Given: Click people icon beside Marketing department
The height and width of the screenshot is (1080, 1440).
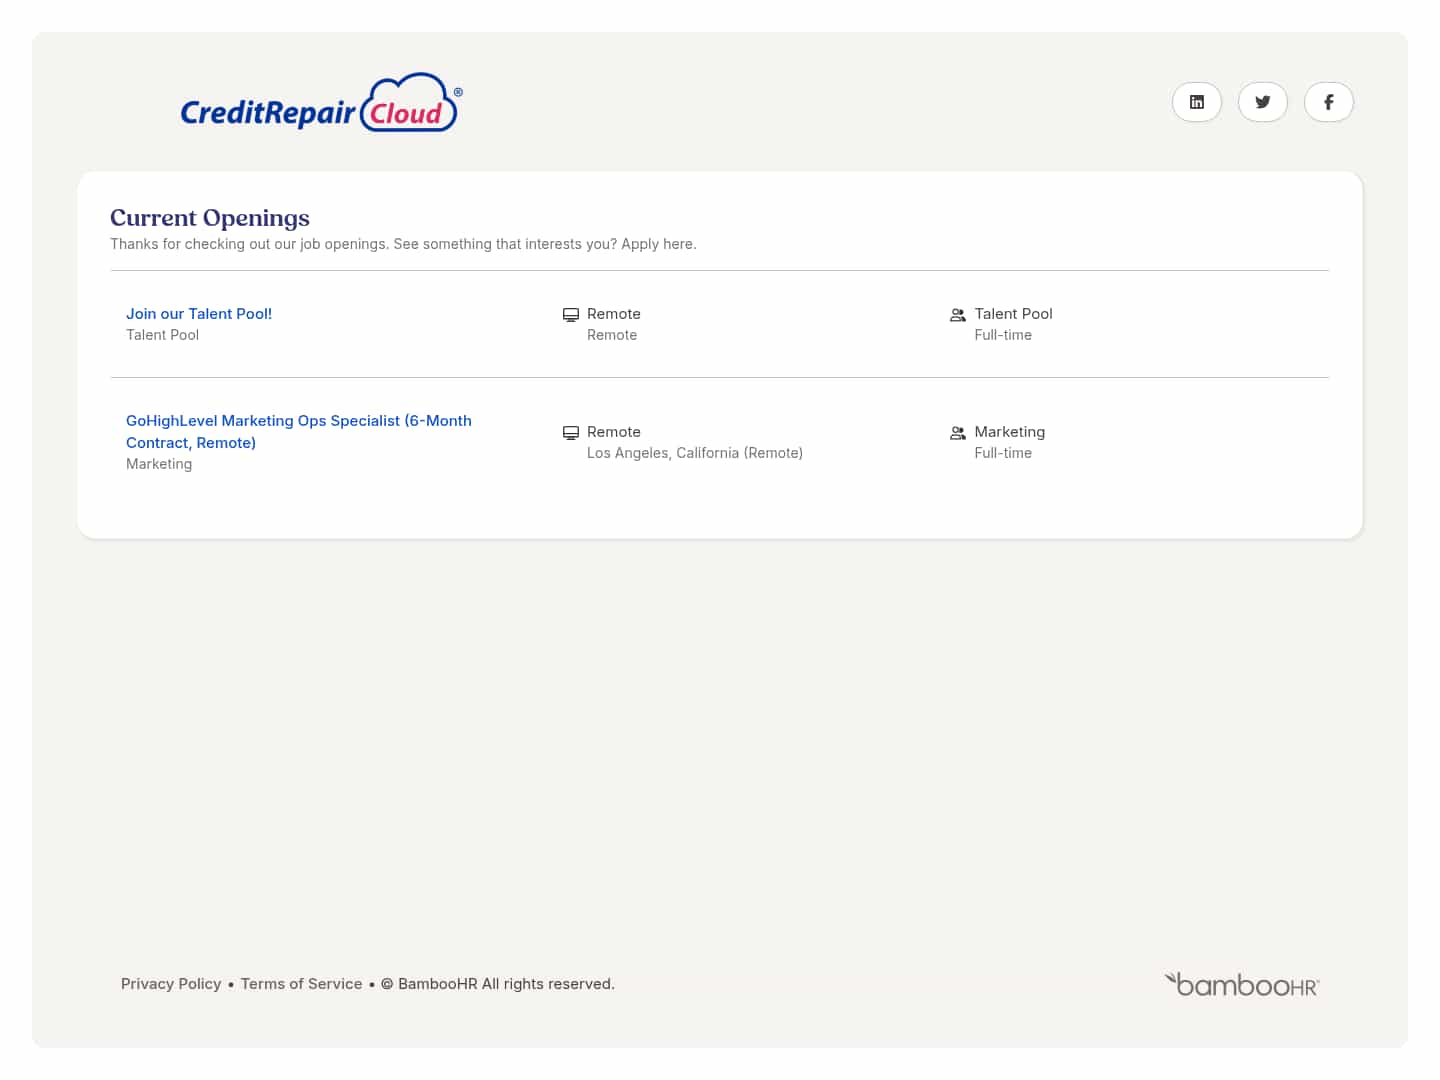Looking at the screenshot, I should 958,433.
